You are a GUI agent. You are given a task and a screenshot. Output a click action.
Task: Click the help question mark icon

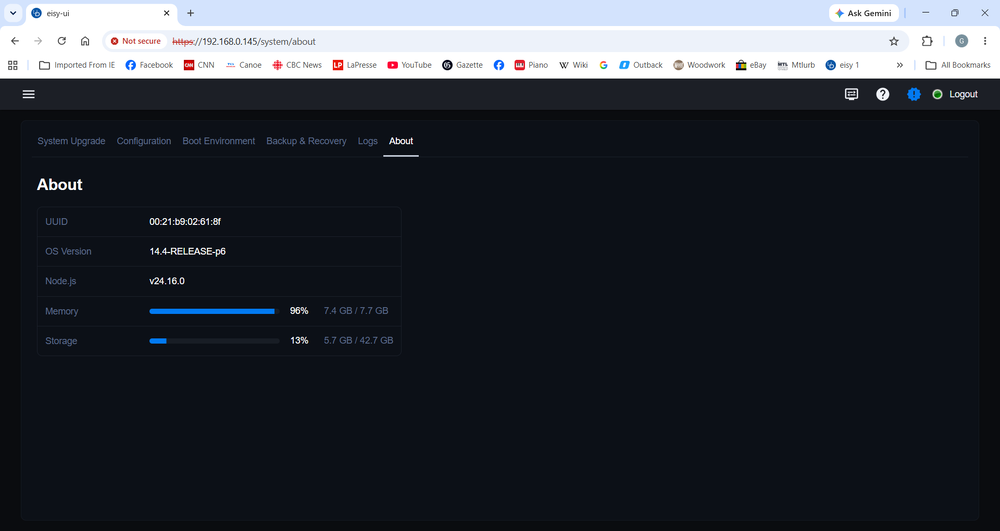[x=883, y=94]
